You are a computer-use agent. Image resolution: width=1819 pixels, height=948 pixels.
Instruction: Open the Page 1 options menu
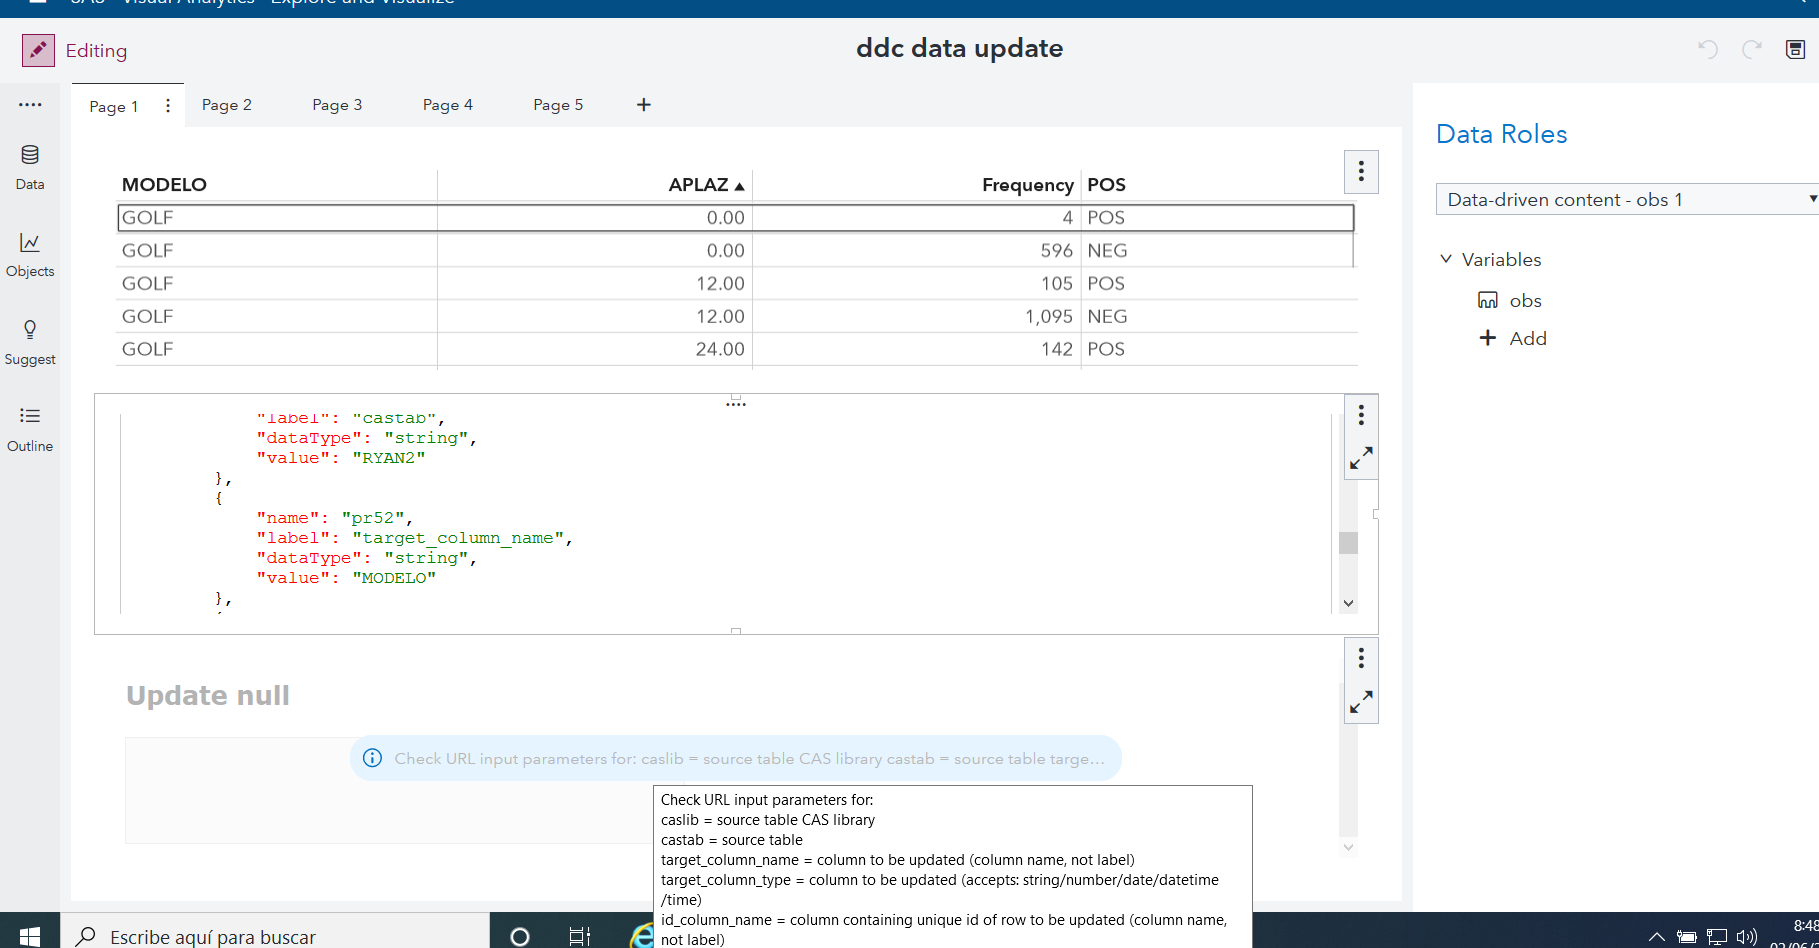pos(168,104)
